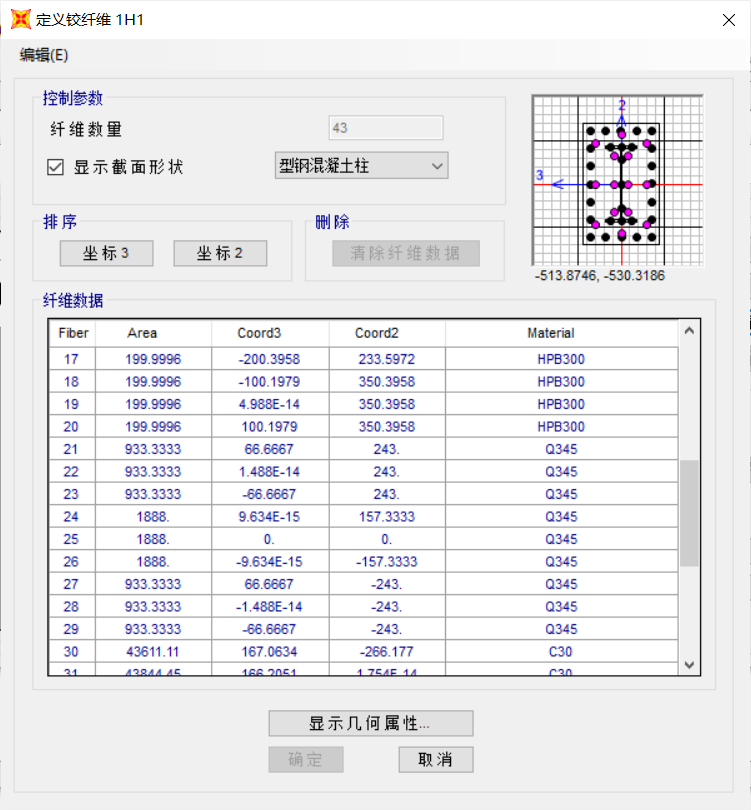751x810 pixels.
Task: Click Coord3 cell 1.488E-14 in row 22
Action: coord(270,472)
